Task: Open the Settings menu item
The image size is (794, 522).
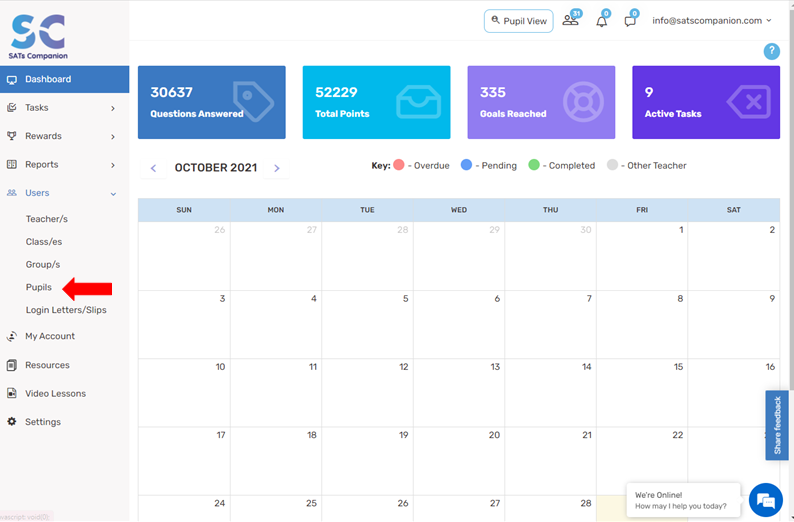Action: click(43, 422)
